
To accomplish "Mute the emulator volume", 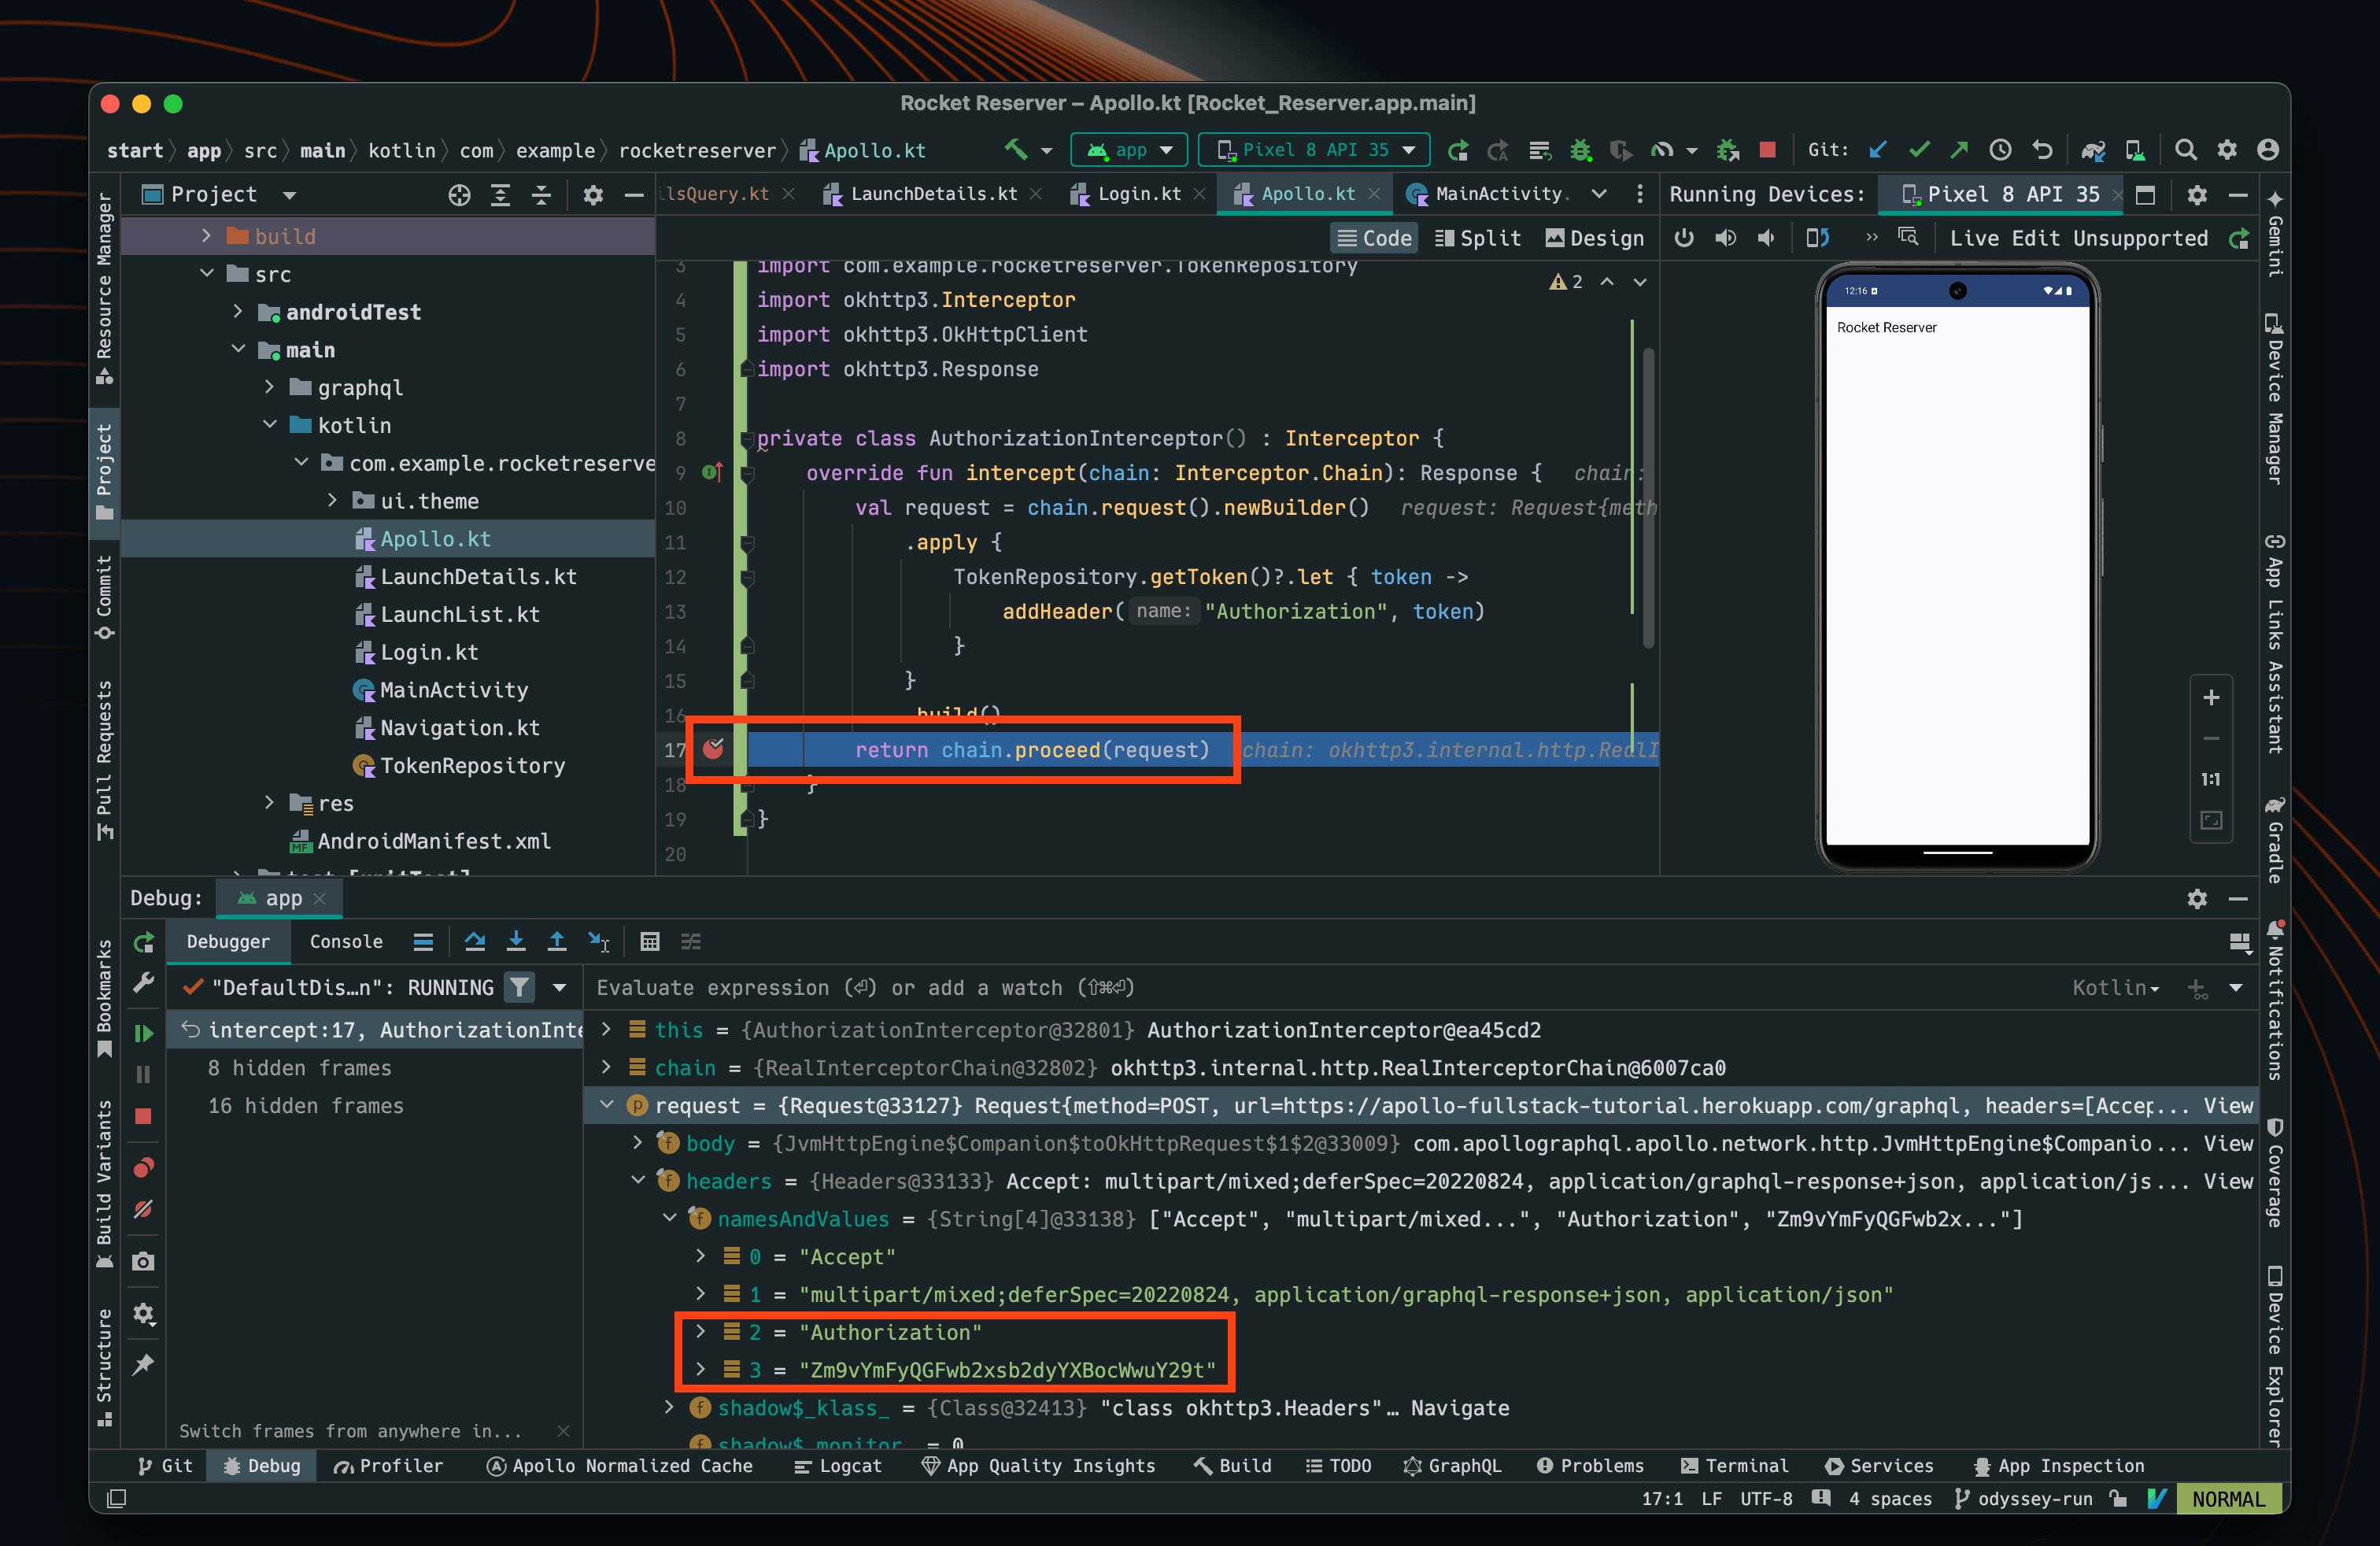I will tap(1766, 238).
